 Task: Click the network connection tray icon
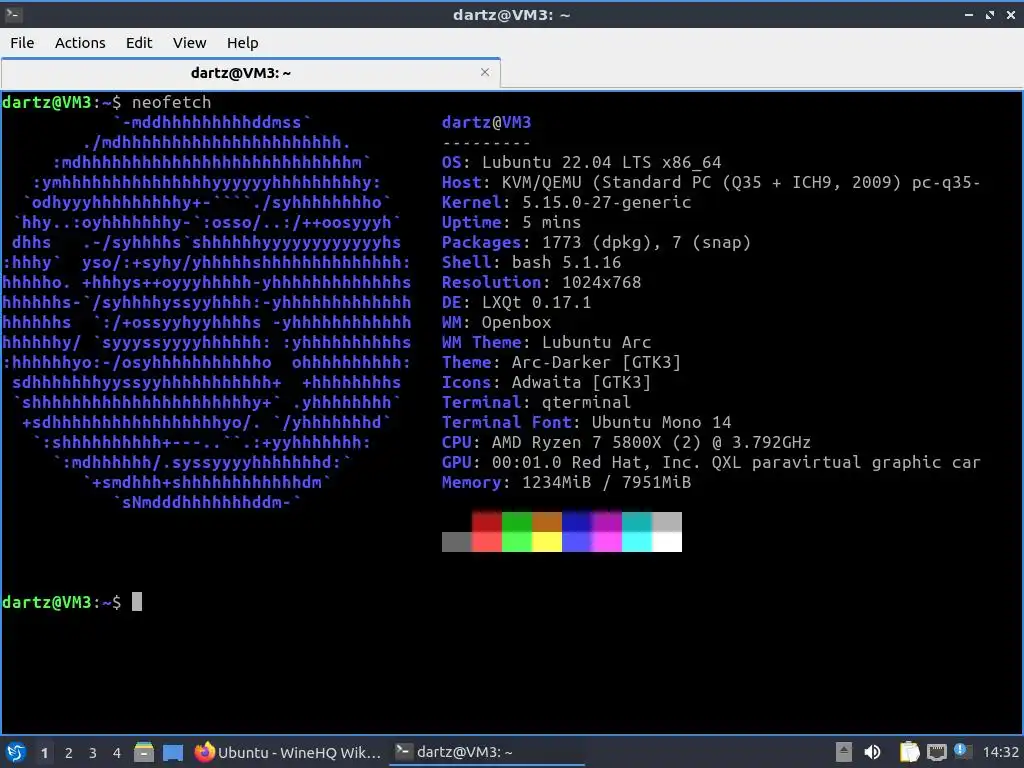(936, 752)
